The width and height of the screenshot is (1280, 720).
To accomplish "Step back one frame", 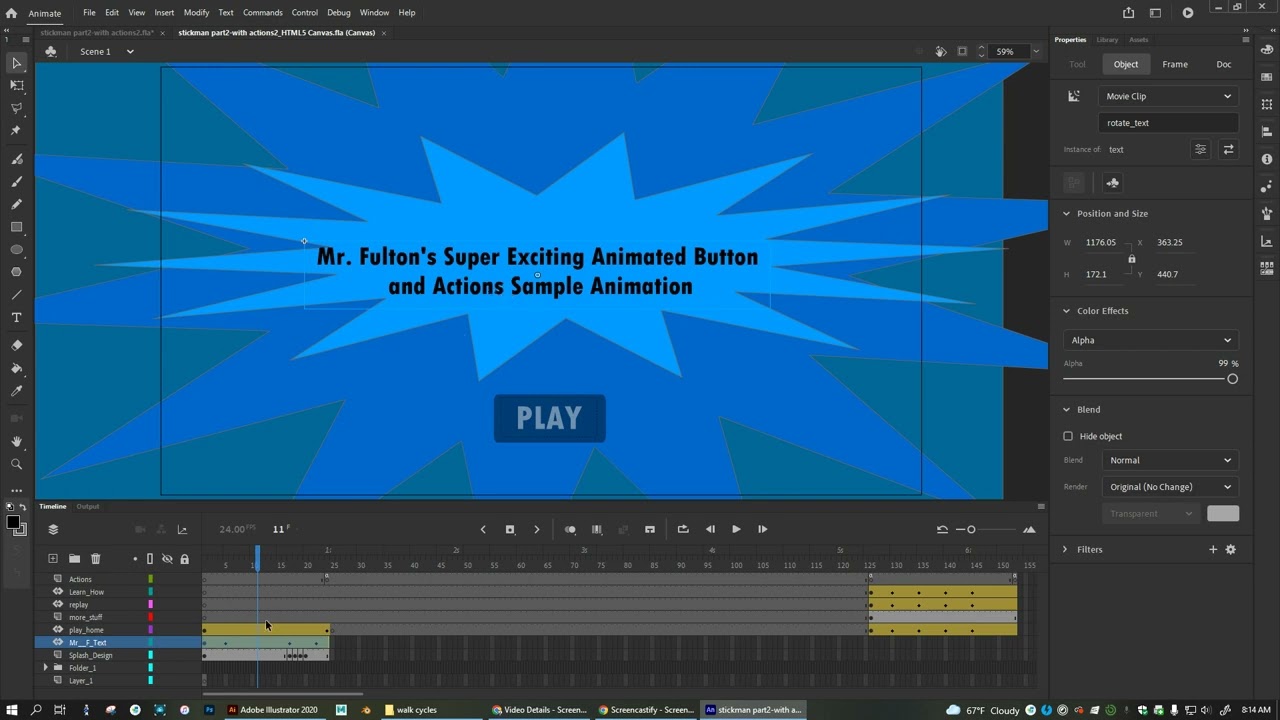I will click(710, 529).
